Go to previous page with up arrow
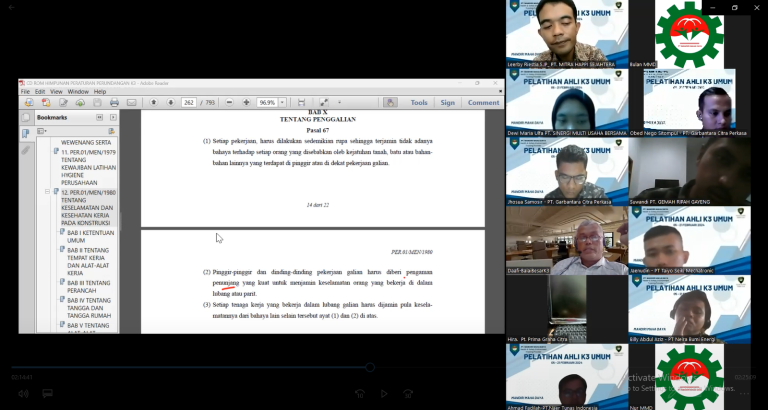 [154, 102]
